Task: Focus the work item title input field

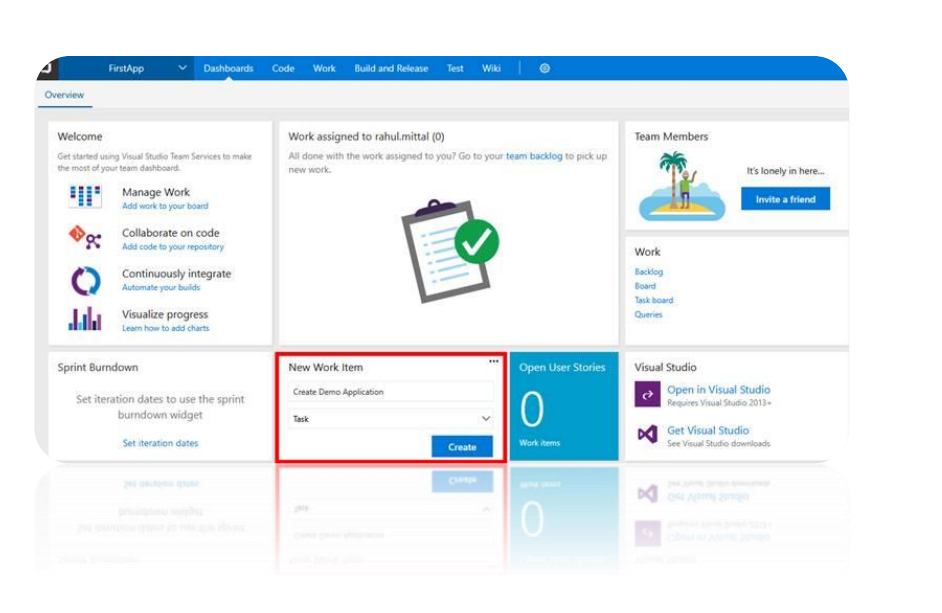Action: click(x=391, y=392)
